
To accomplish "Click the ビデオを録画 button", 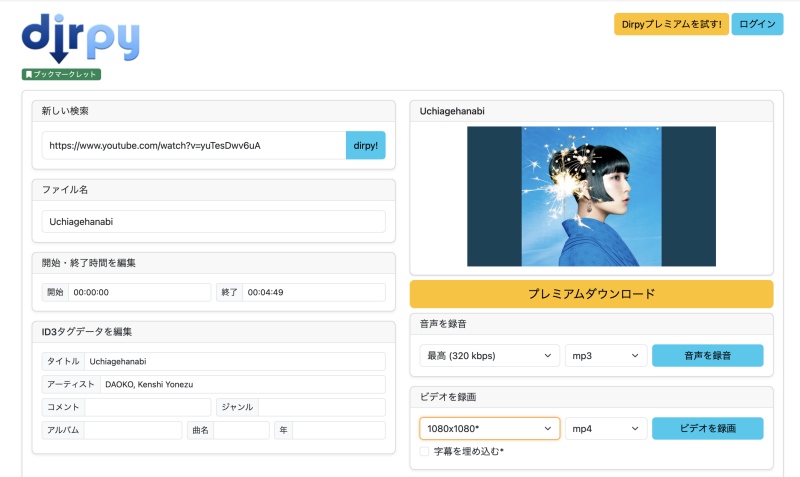I will click(708, 429).
